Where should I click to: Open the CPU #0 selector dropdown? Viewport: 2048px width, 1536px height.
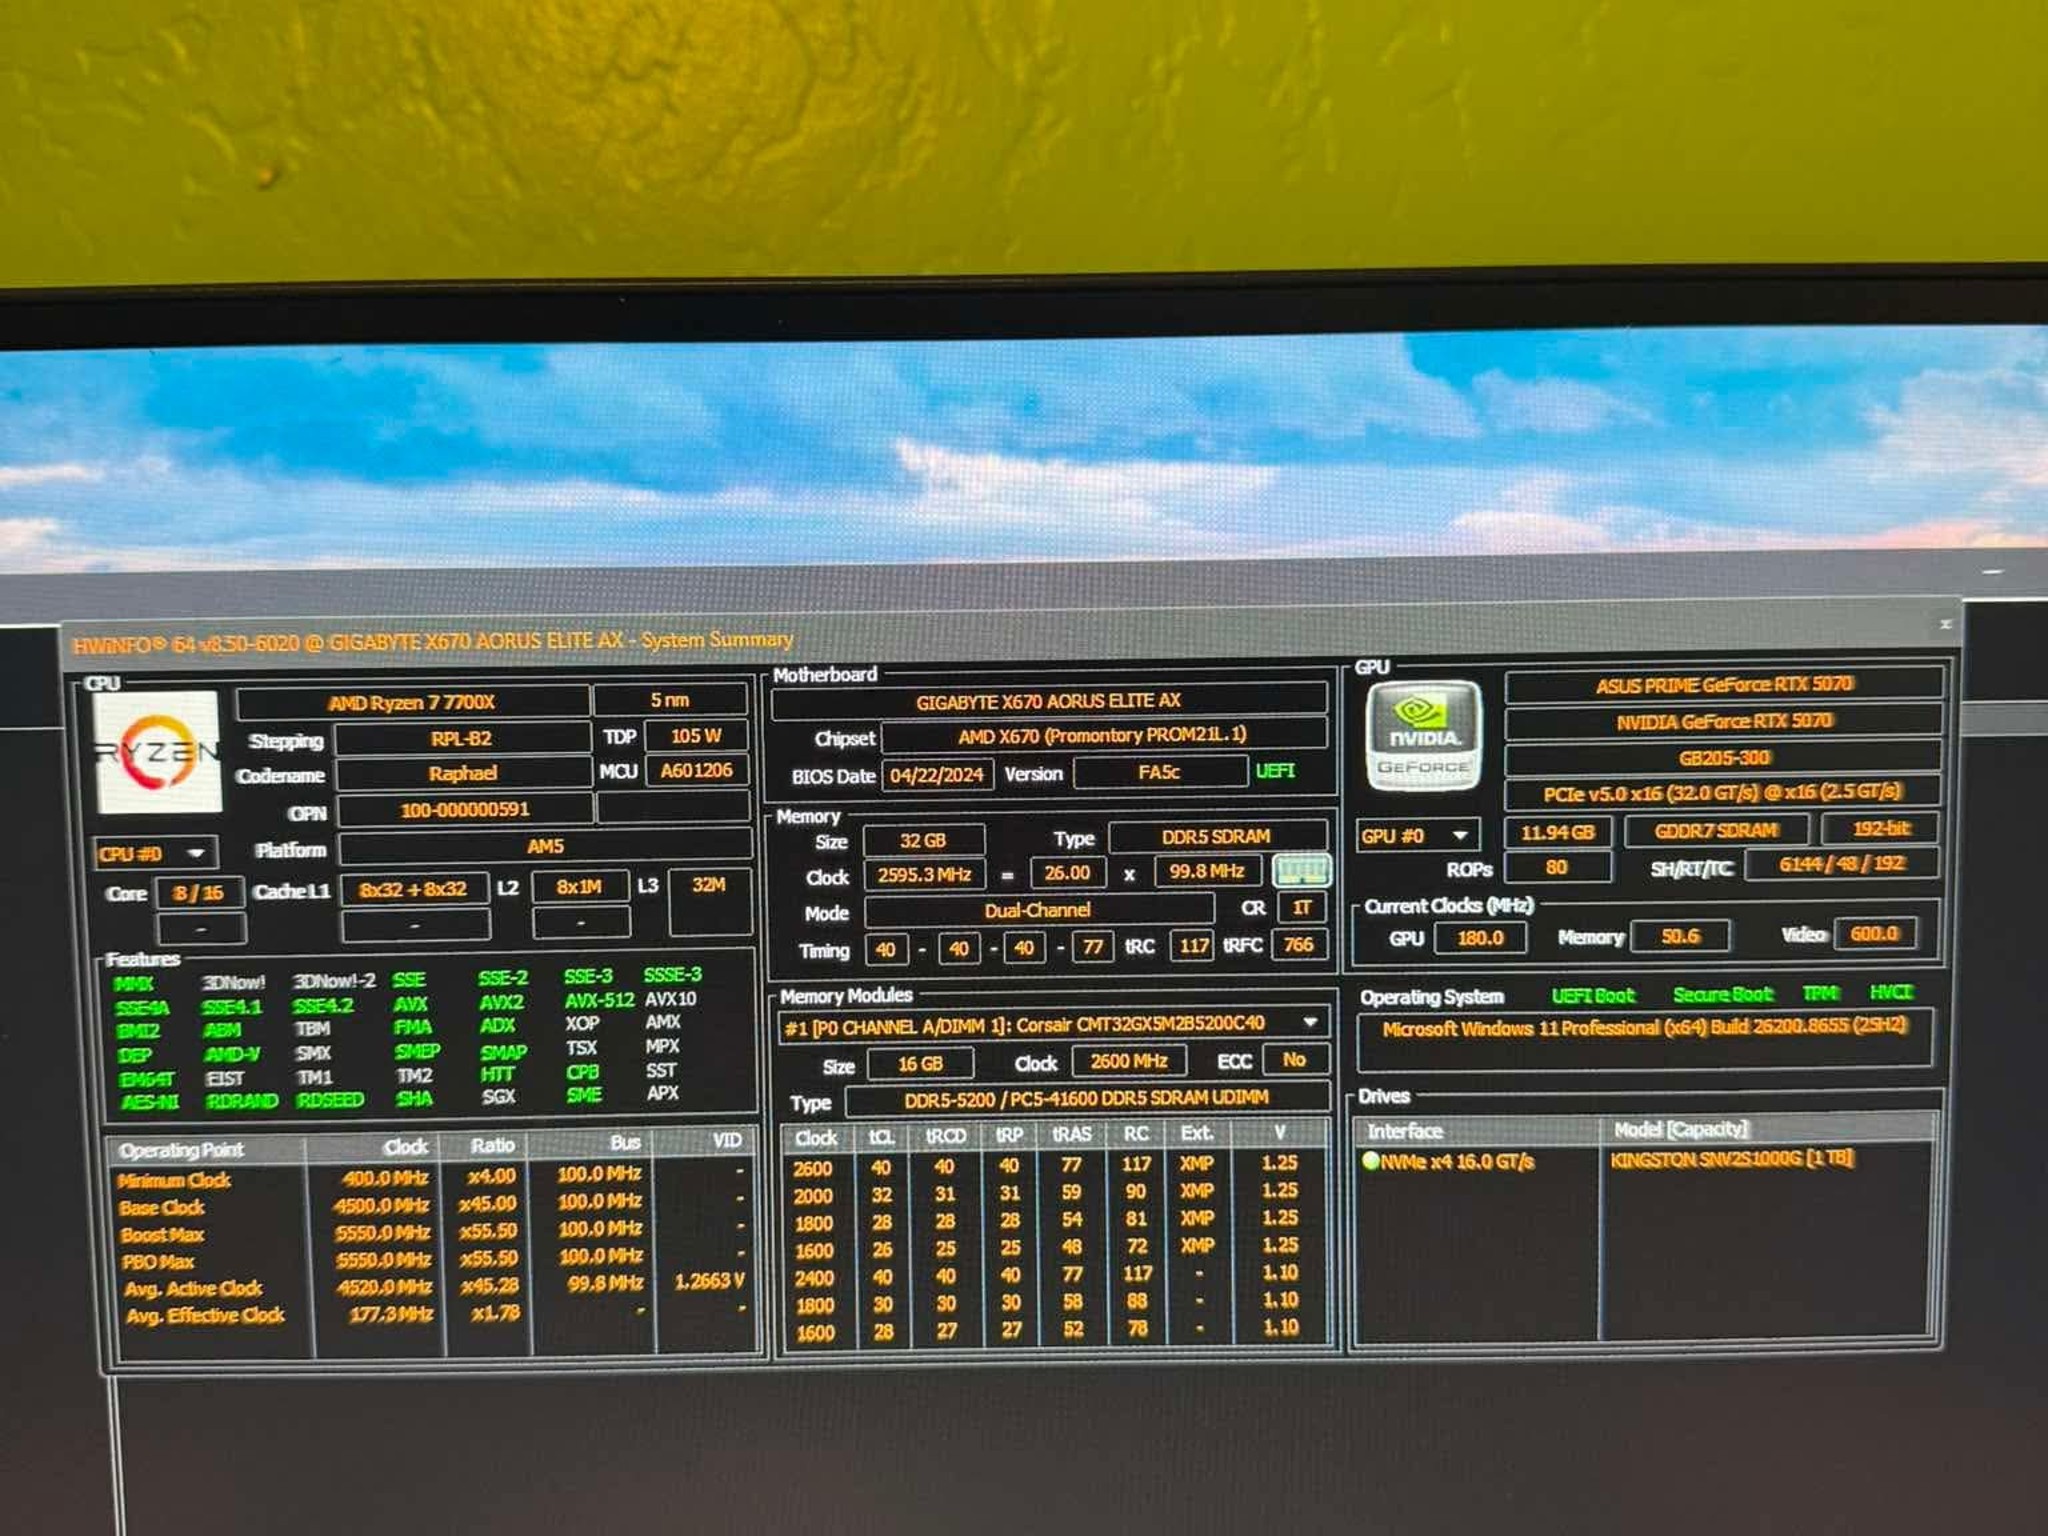point(155,854)
